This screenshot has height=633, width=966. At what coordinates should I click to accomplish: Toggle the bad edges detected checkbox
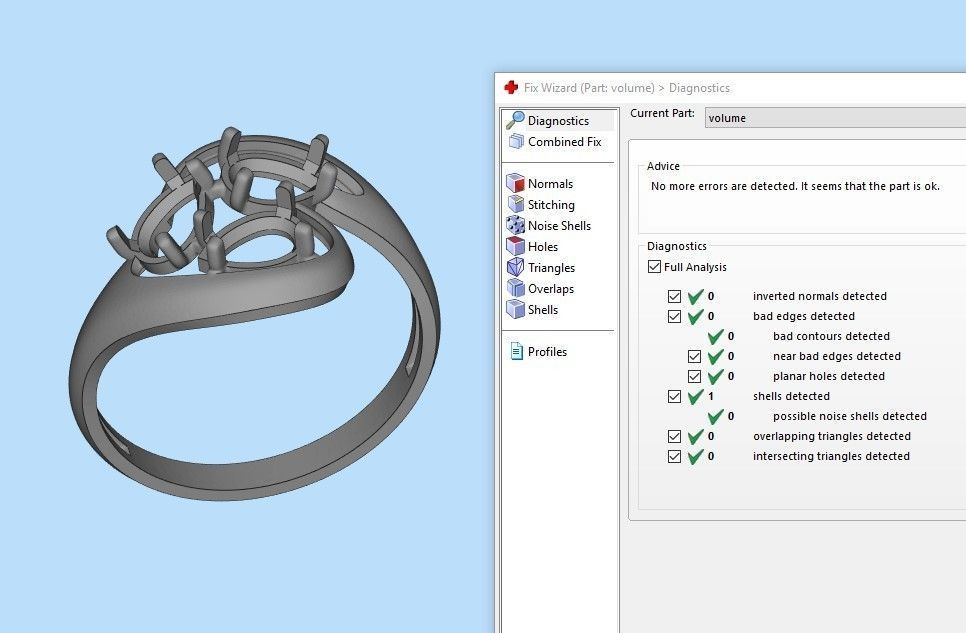pos(674,316)
